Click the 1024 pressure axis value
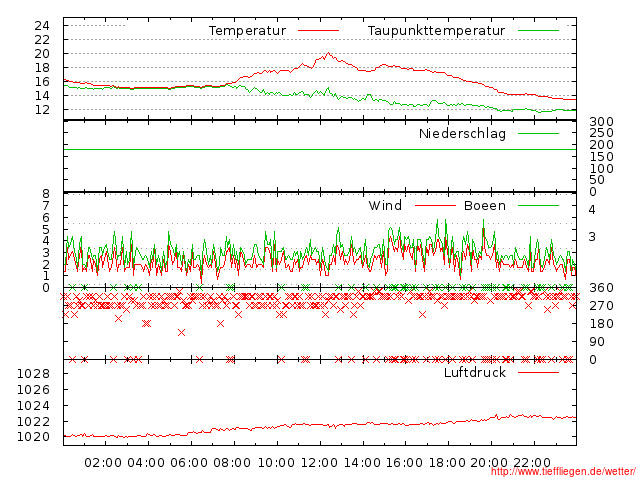This screenshot has height=480, width=640. [x=33, y=406]
